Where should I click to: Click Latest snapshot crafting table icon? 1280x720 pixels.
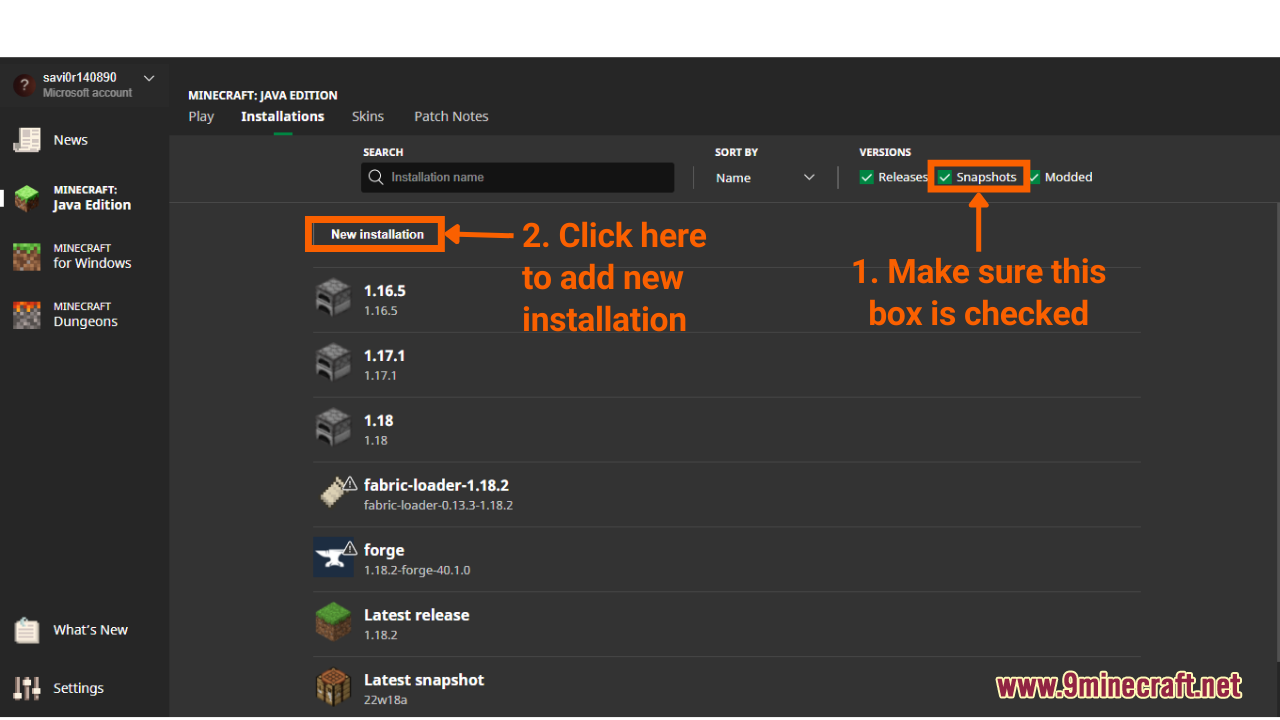[x=333, y=687]
